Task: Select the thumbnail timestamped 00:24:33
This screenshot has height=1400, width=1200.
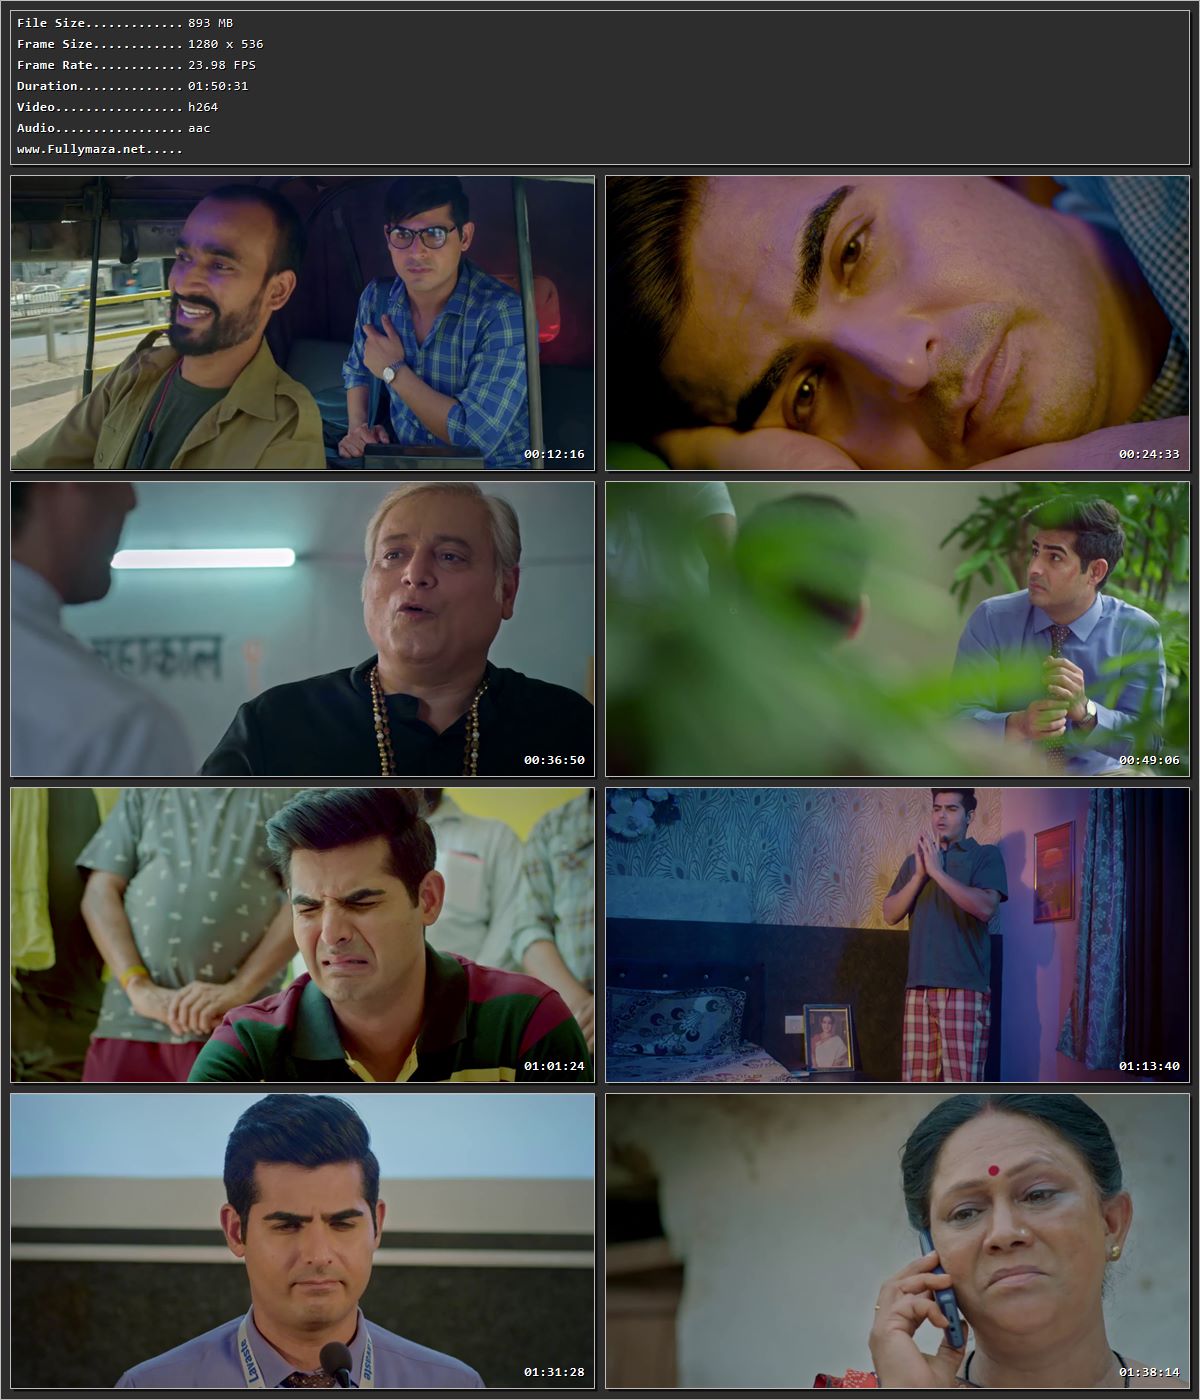Action: pos(898,323)
